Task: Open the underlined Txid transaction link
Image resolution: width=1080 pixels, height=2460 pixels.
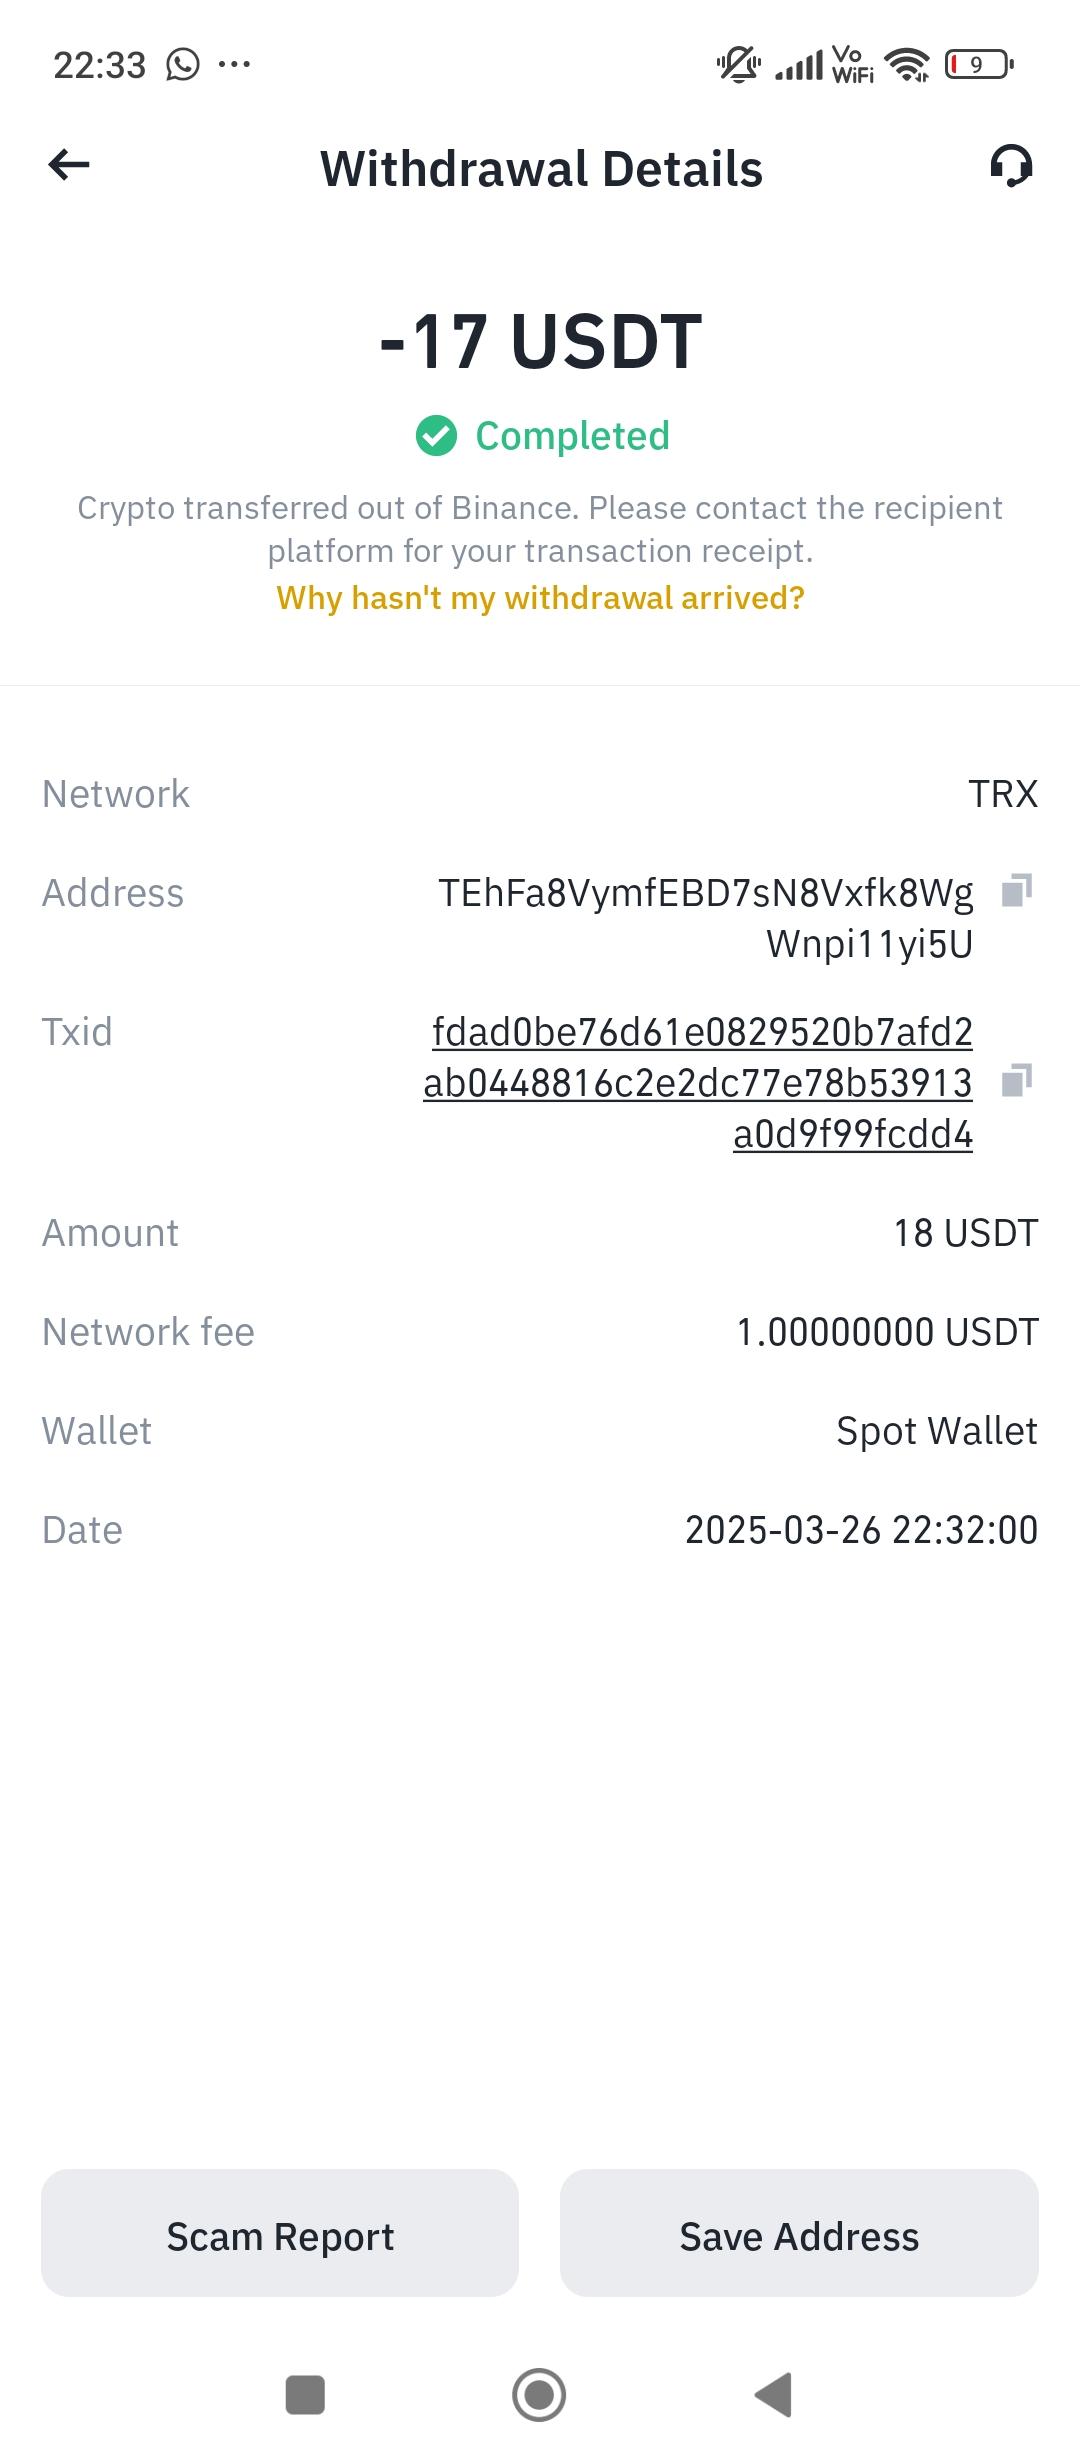Action: pos(700,1083)
